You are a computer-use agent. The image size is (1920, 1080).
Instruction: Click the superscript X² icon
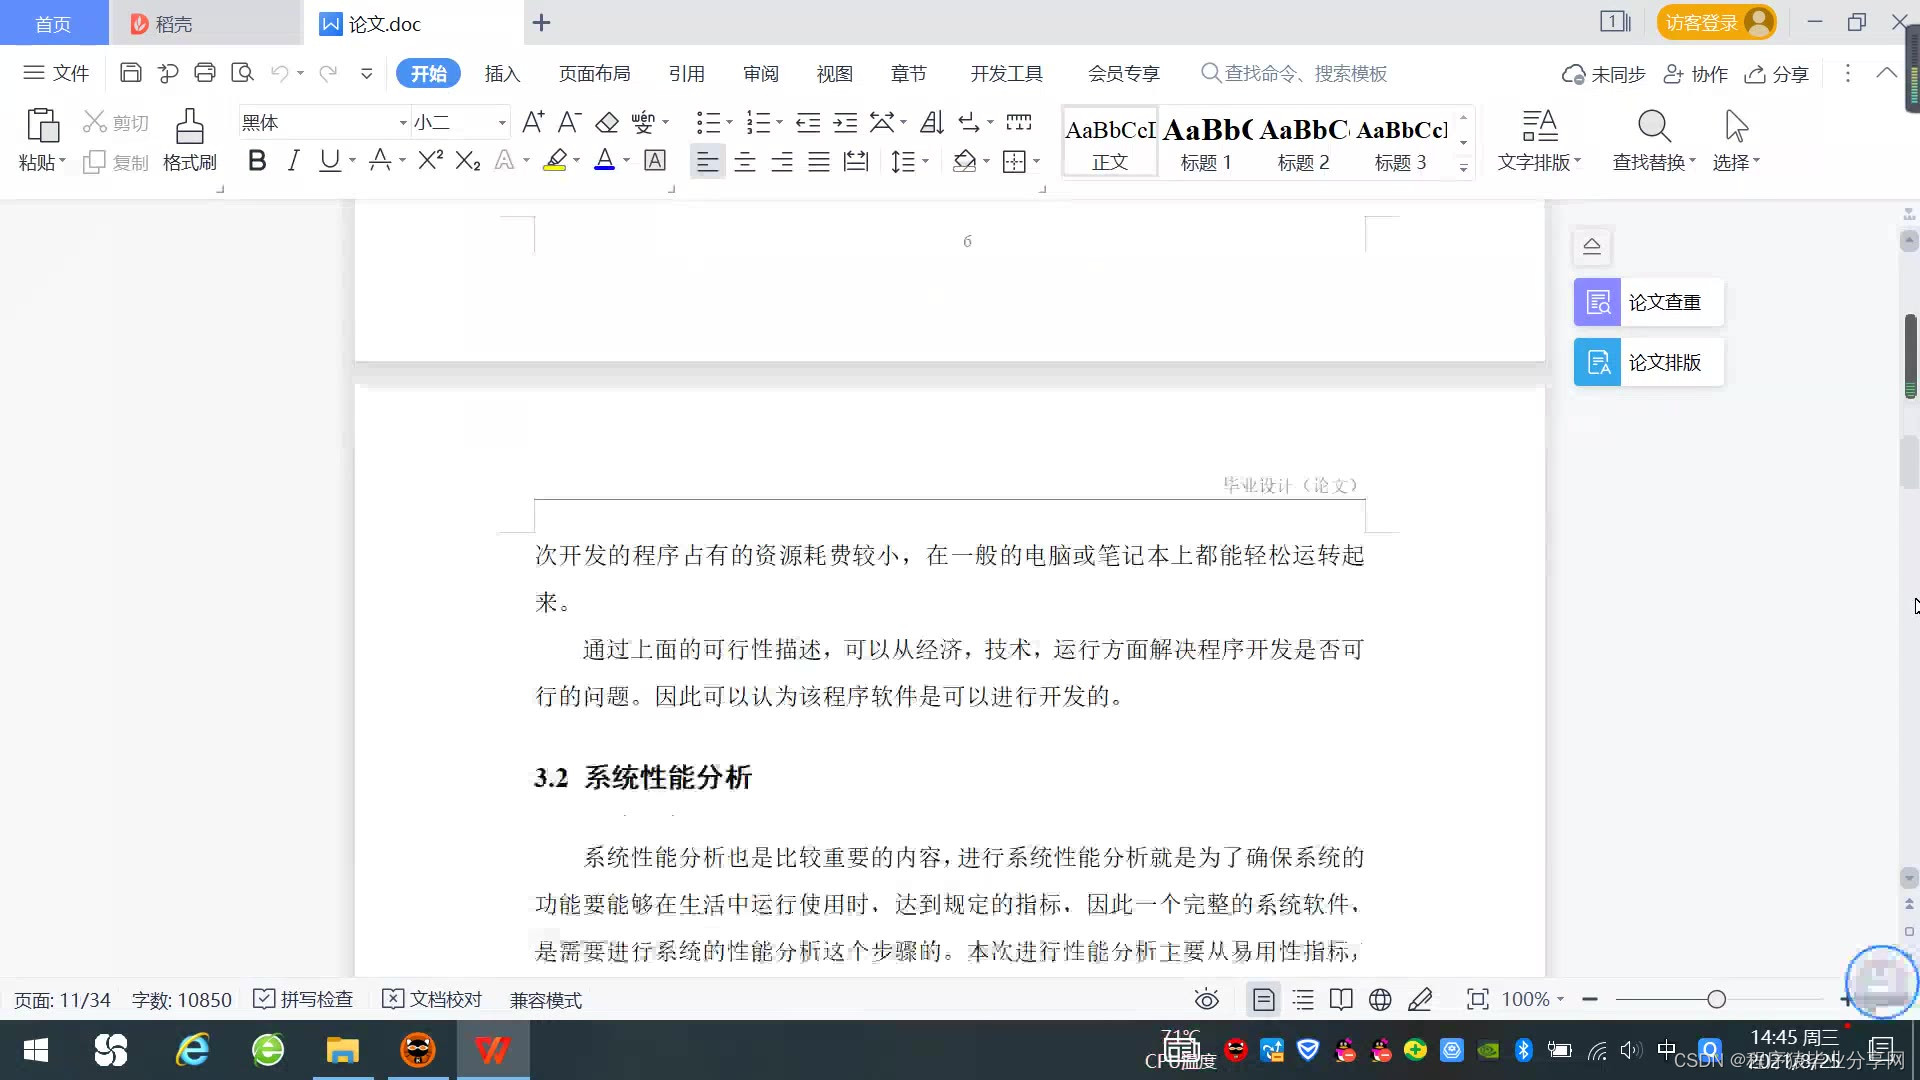point(431,161)
